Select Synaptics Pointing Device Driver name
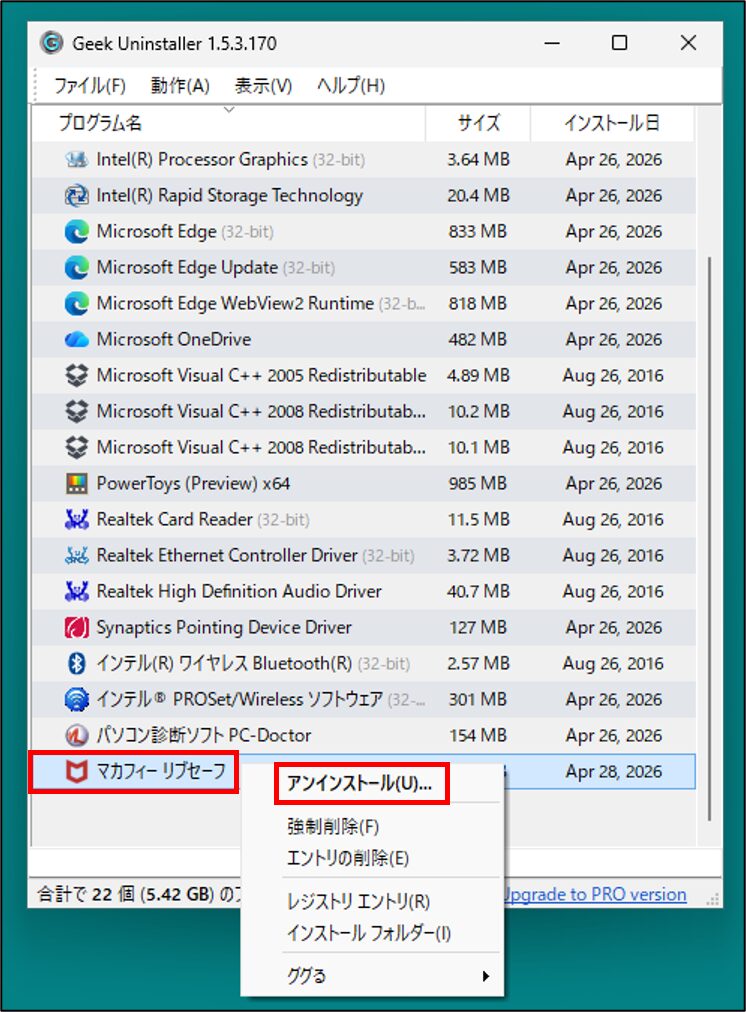746x1012 pixels. coord(224,627)
